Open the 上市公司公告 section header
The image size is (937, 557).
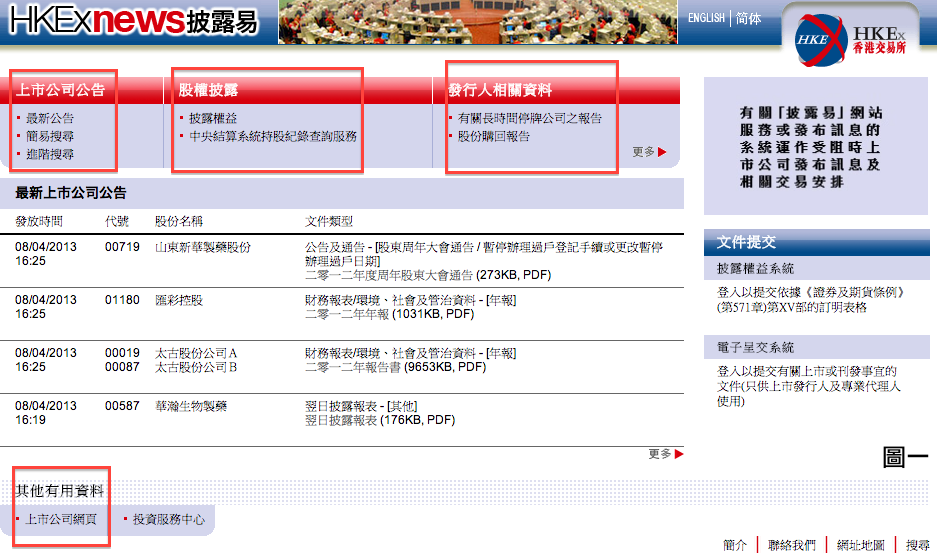pos(60,90)
